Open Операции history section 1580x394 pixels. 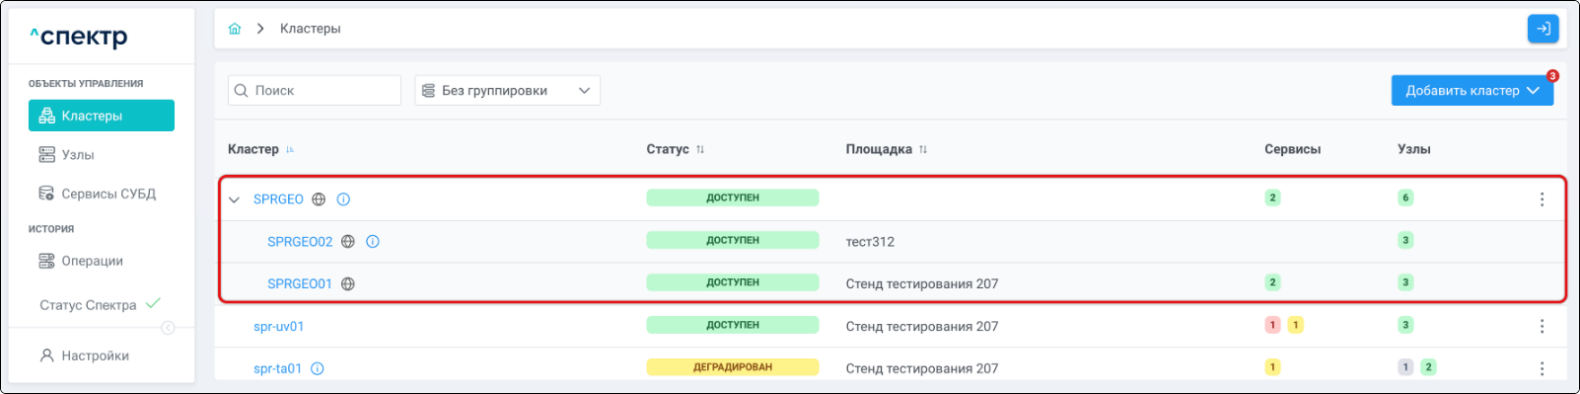point(81,261)
